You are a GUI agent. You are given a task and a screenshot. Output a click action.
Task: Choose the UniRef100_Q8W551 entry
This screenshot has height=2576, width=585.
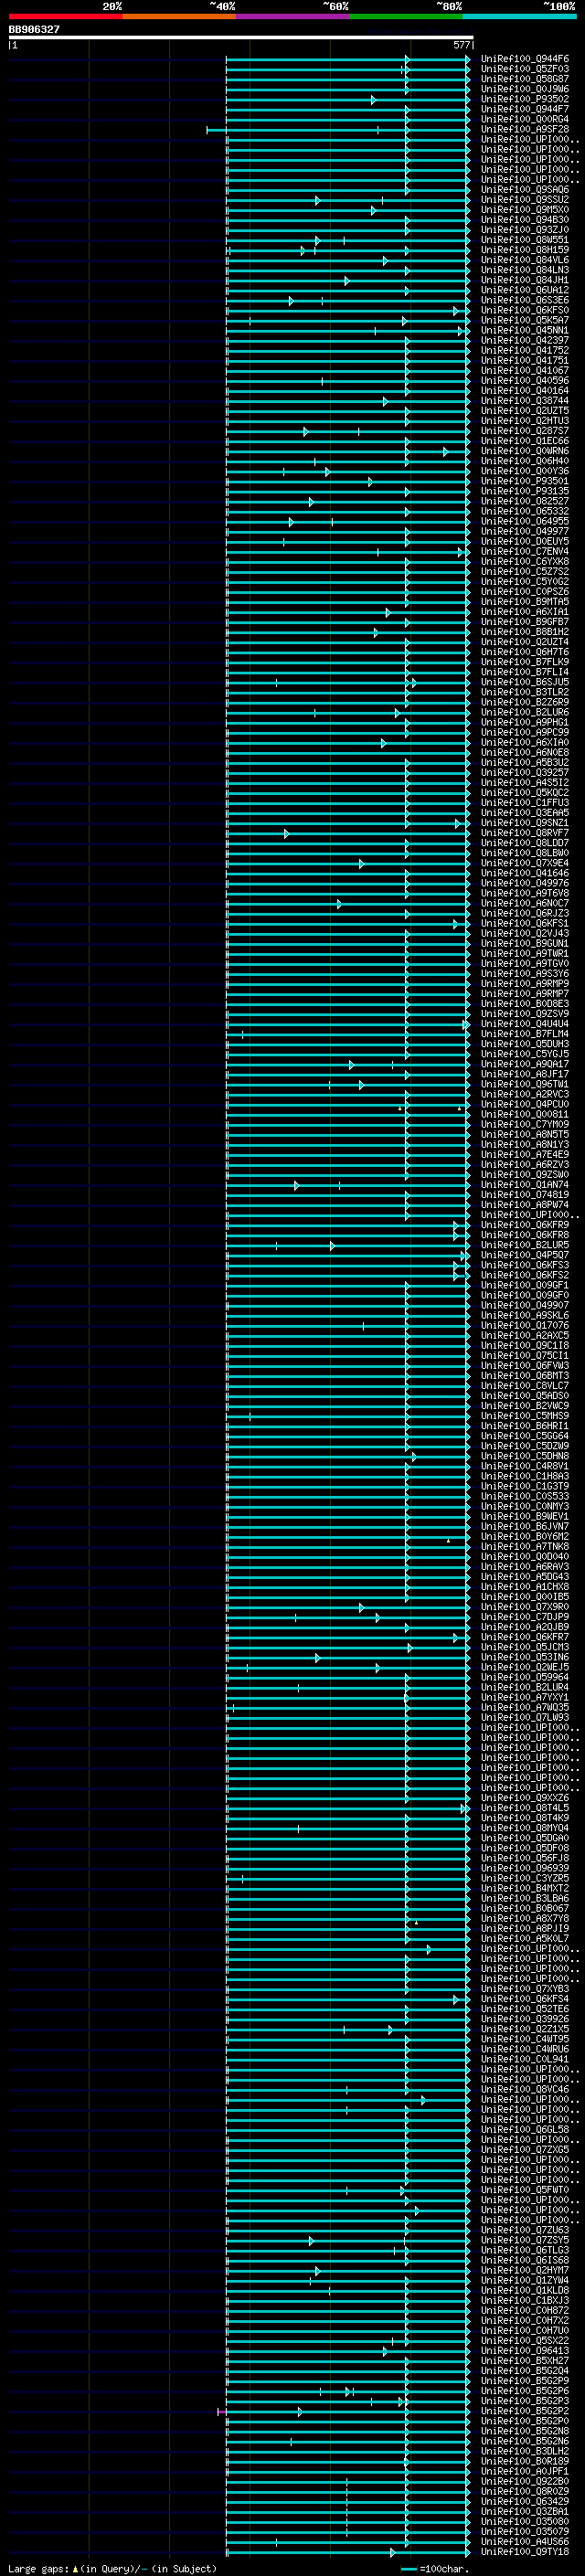[x=525, y=240]
